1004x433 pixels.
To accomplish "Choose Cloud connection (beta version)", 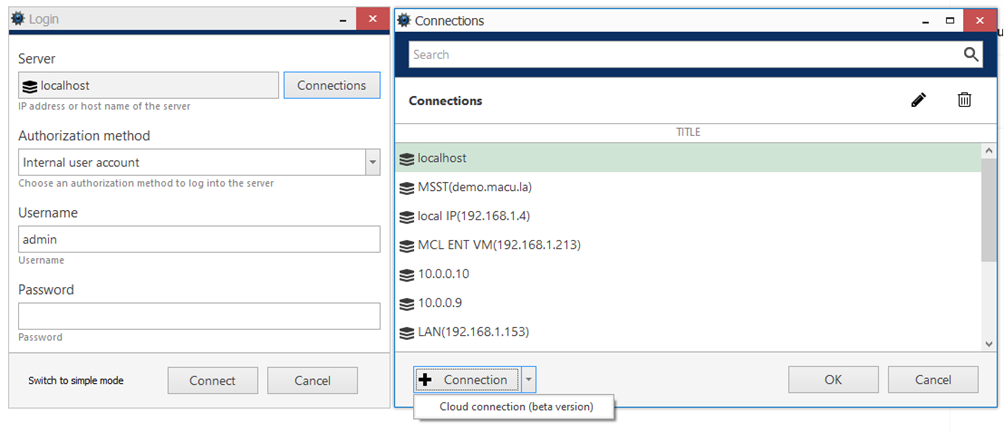I will (516, 407).
